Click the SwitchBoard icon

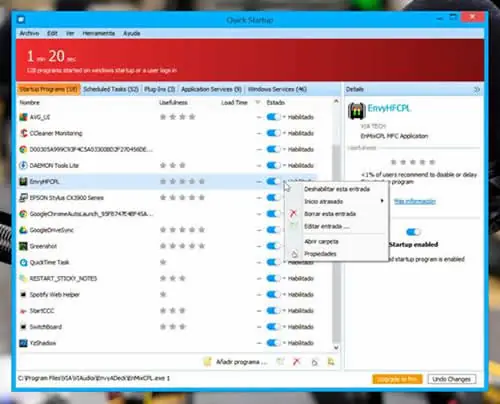23,327
